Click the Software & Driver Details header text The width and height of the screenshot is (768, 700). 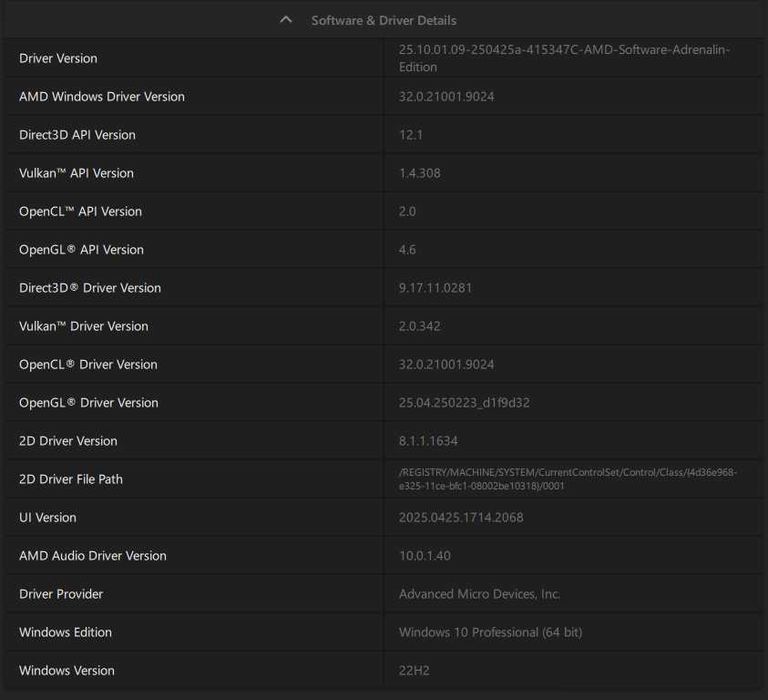[384, 21]
